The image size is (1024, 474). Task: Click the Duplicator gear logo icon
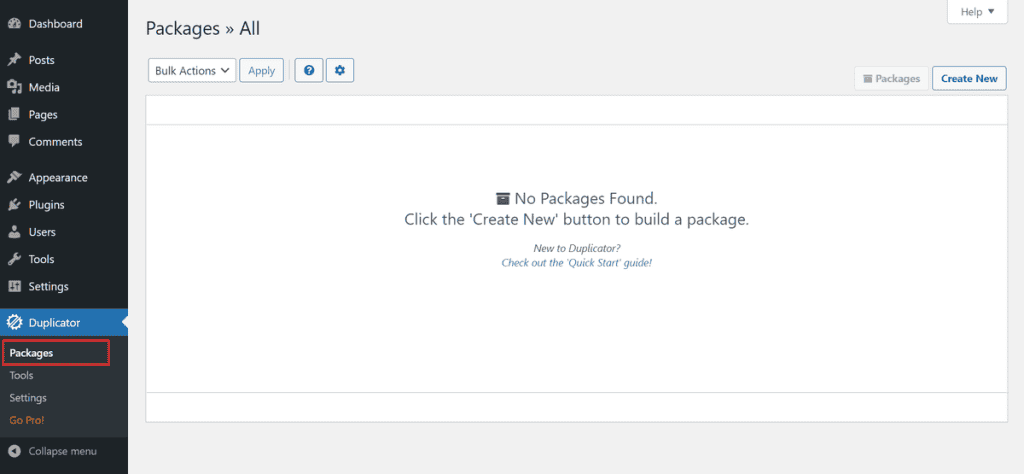14,323
